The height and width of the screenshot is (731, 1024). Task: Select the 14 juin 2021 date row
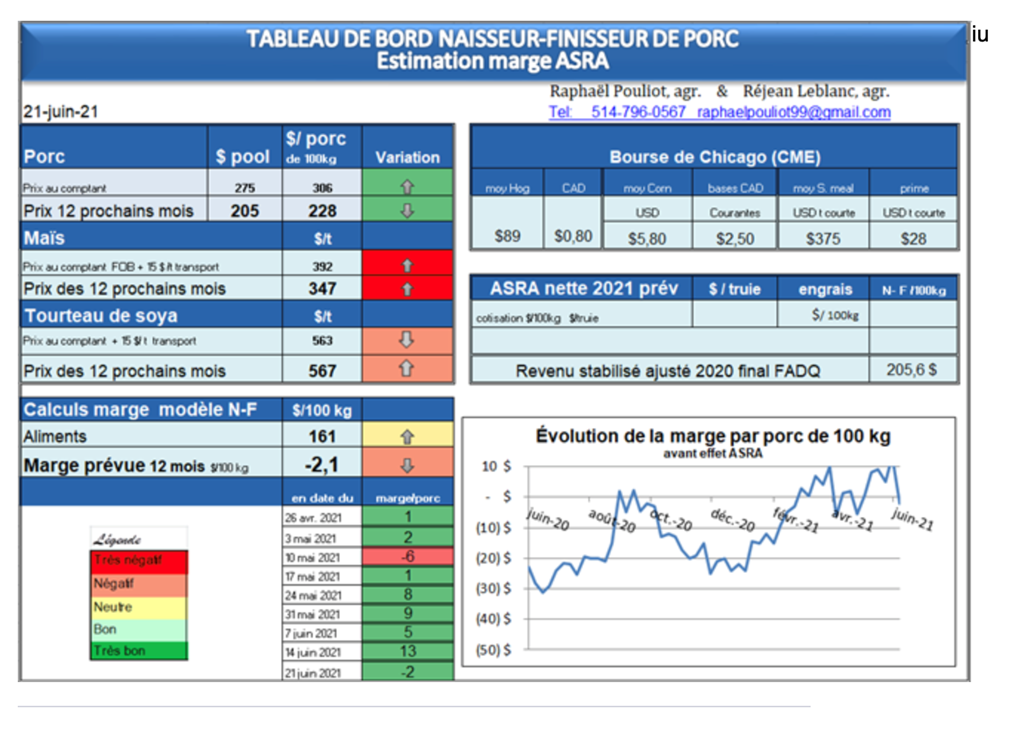(x=321, y=652)
